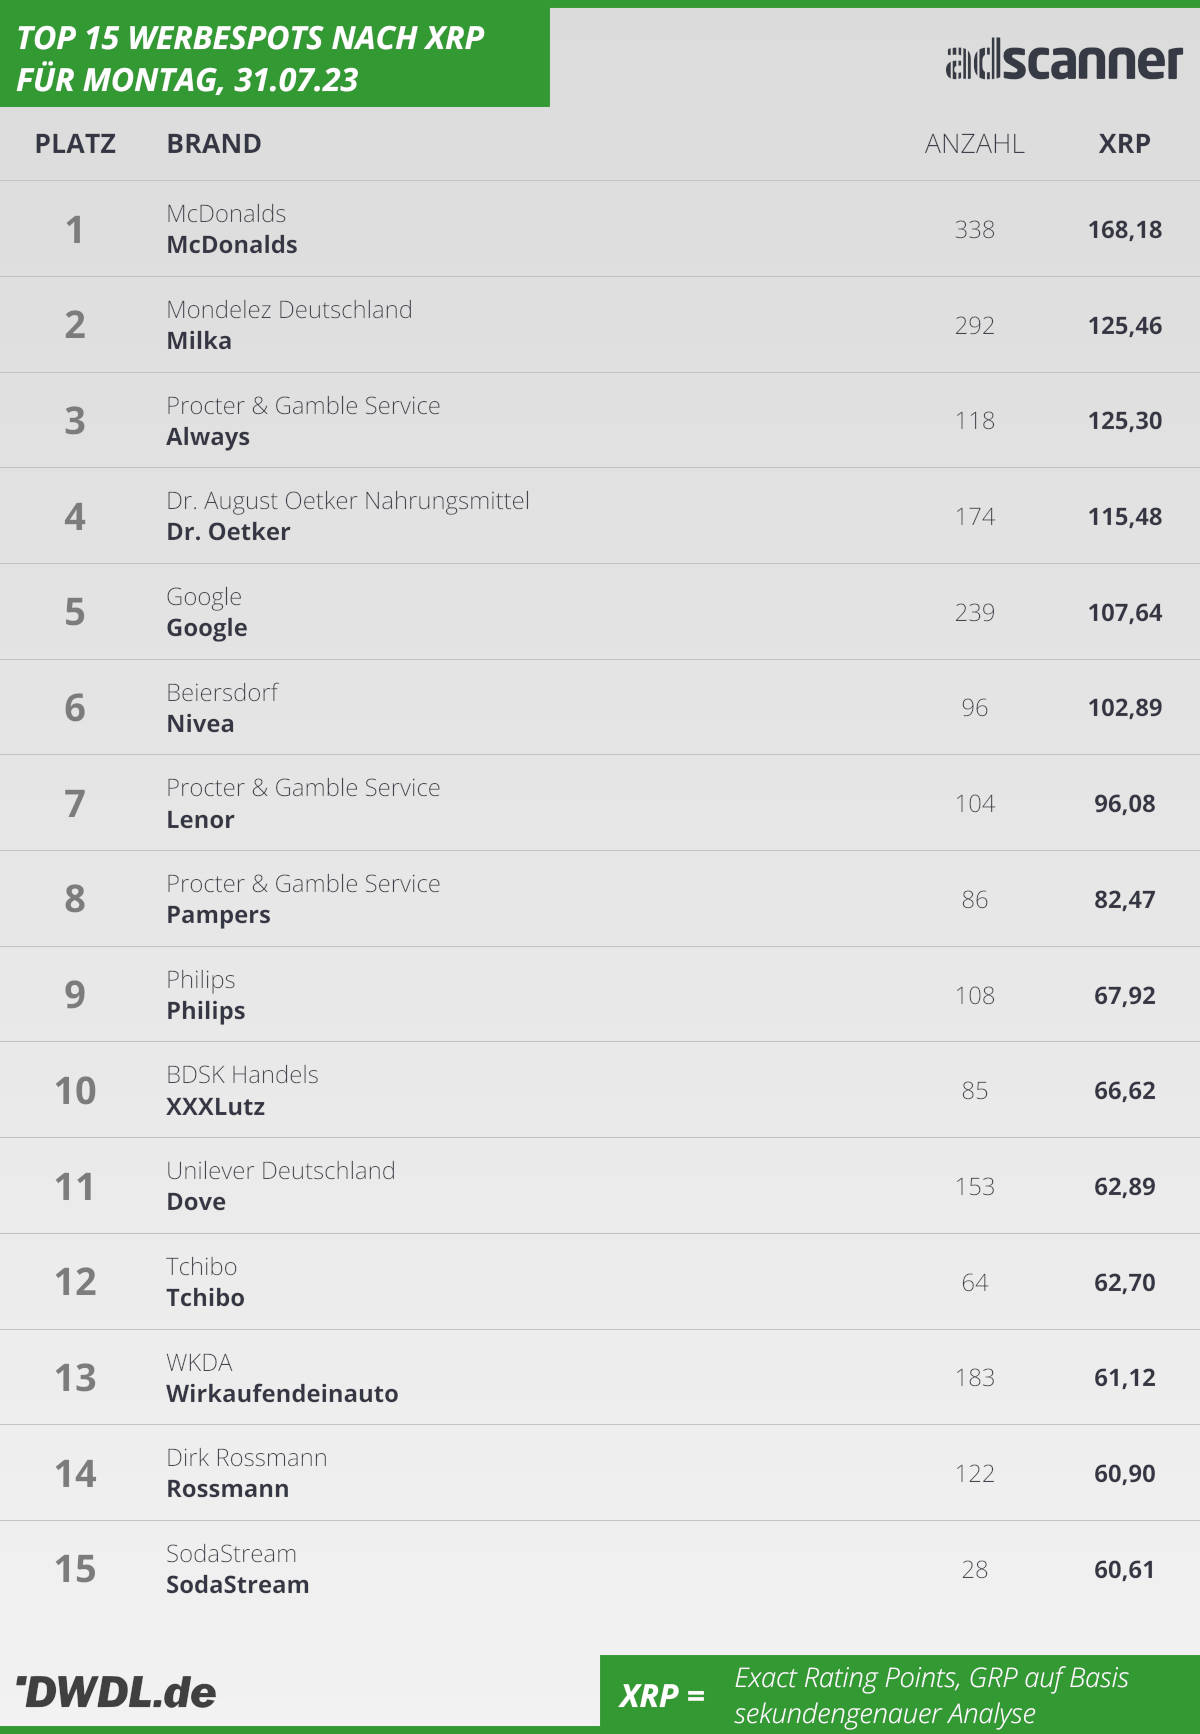Click the Dr. Oetker brand name

pyautogui.click(x=228, y=532)
